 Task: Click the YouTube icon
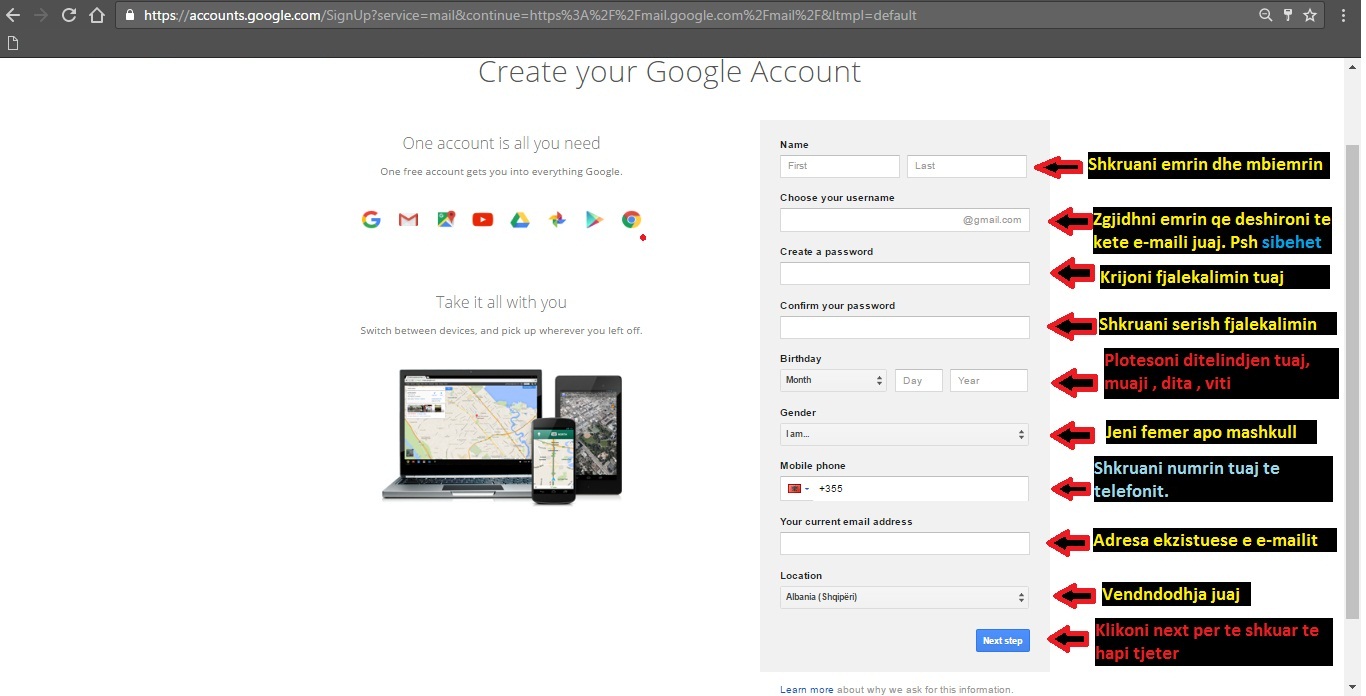[x=483, y=219]
